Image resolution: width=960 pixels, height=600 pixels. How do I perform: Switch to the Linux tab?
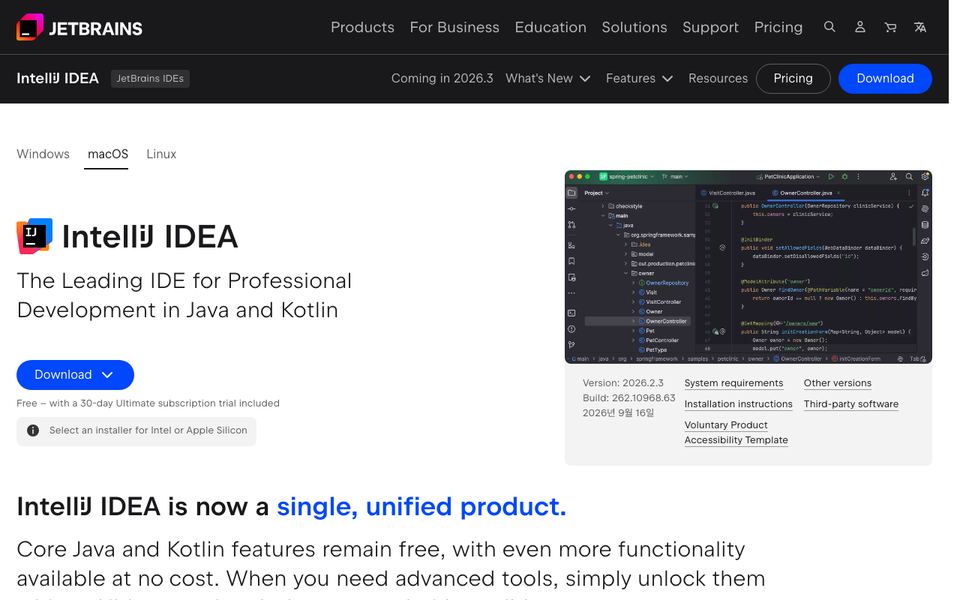[x=161, y=154]
